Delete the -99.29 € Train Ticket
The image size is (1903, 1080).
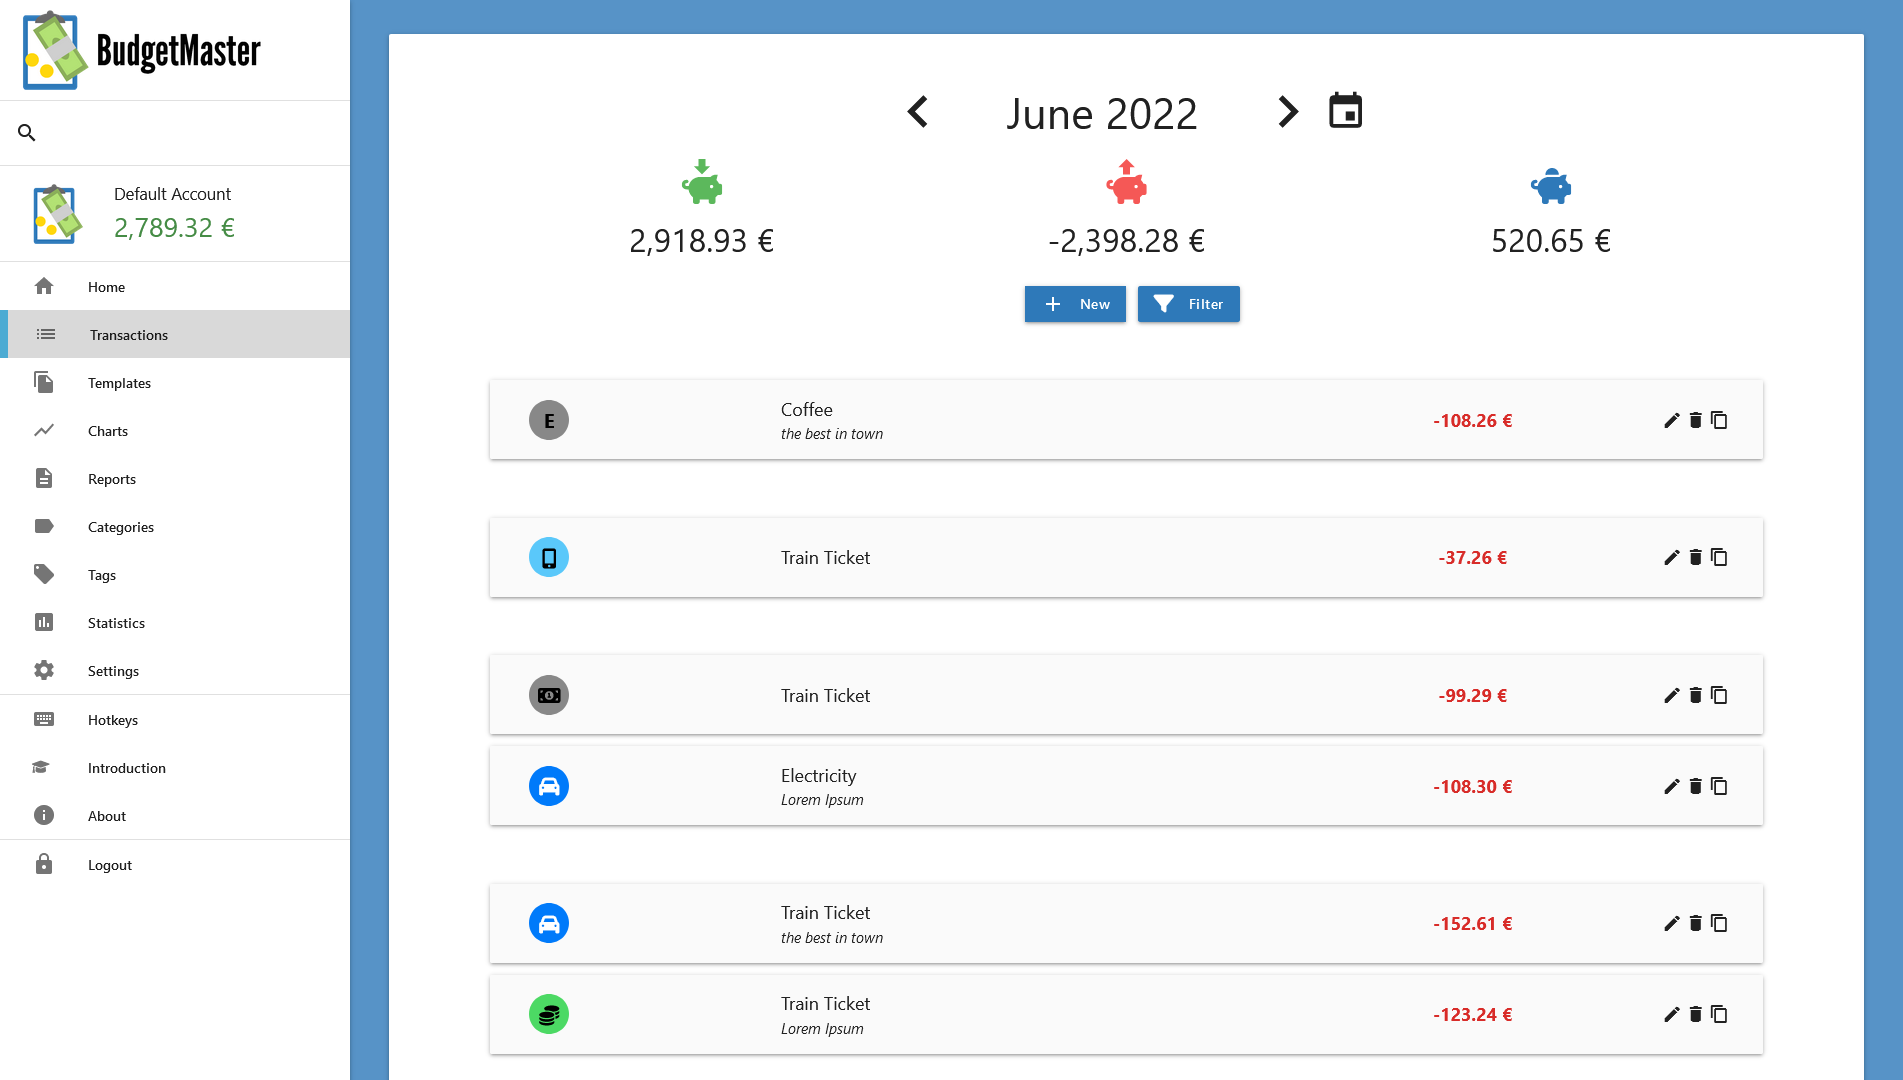coord(1695,695)
